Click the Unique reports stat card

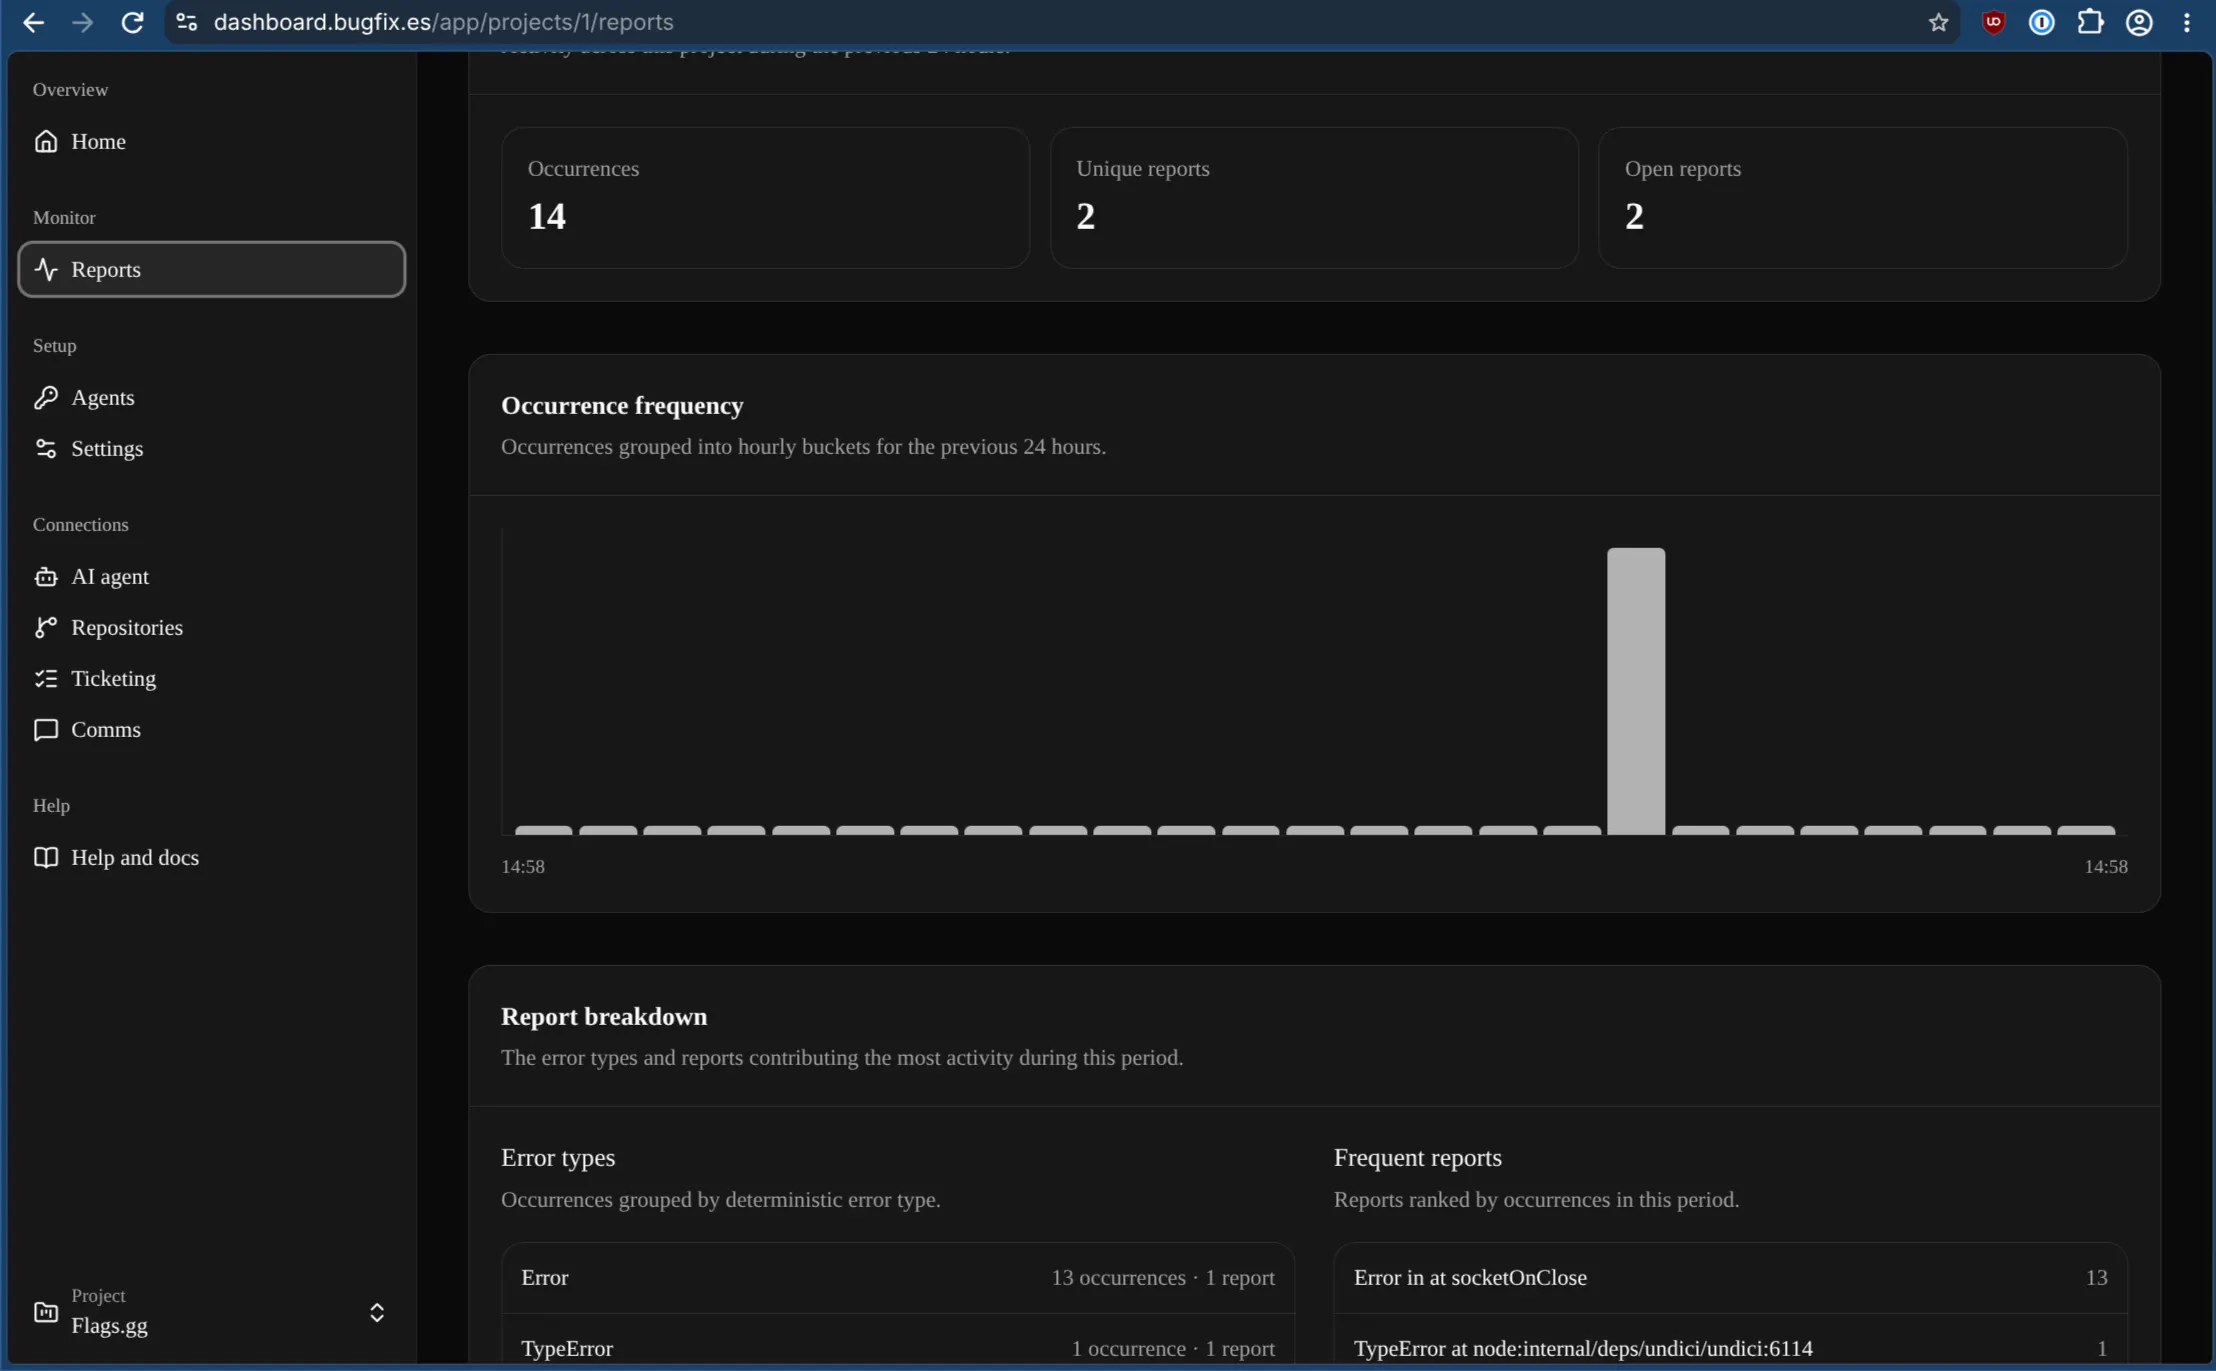(x=1314, y=197)
